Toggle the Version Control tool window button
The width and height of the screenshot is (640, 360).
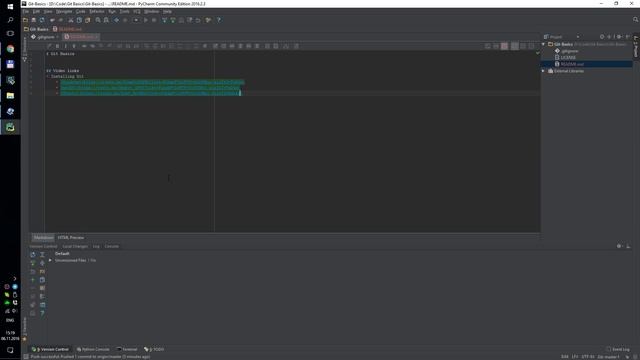[x=50, y=349]
